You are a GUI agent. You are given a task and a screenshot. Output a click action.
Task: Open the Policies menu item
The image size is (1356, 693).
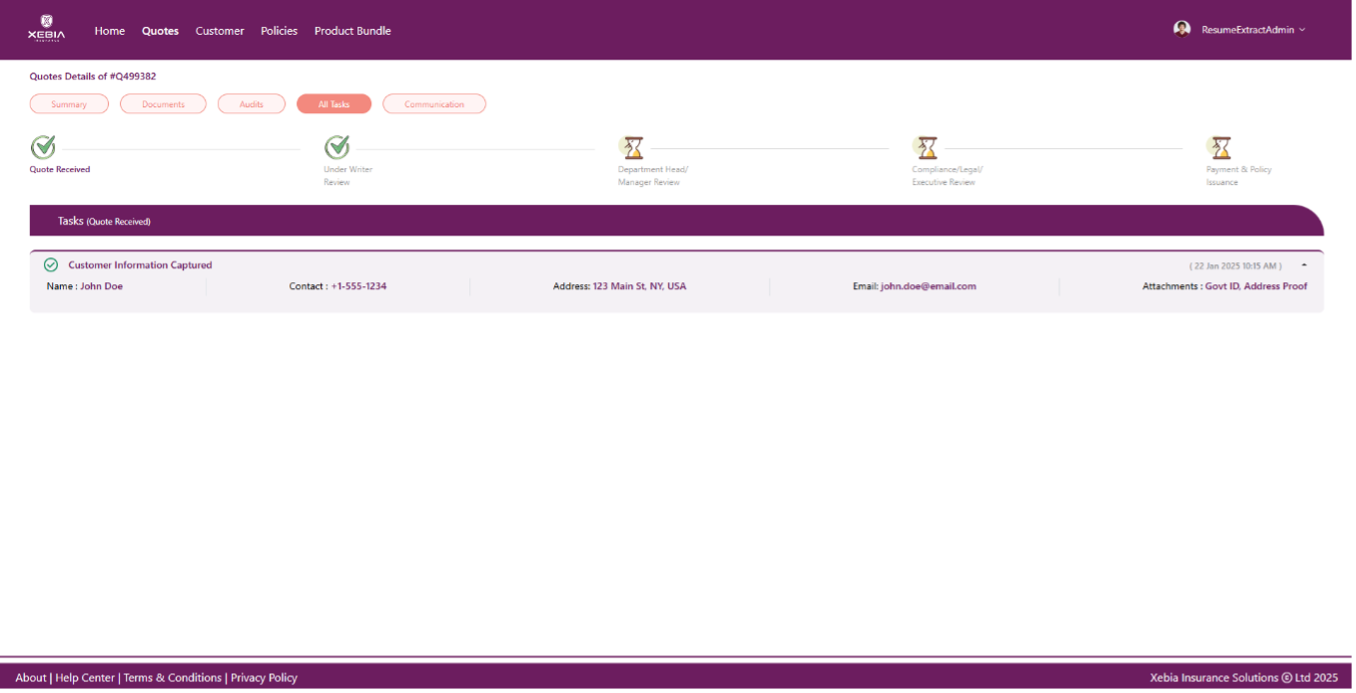pyautogui.click(x=279, y=31)
